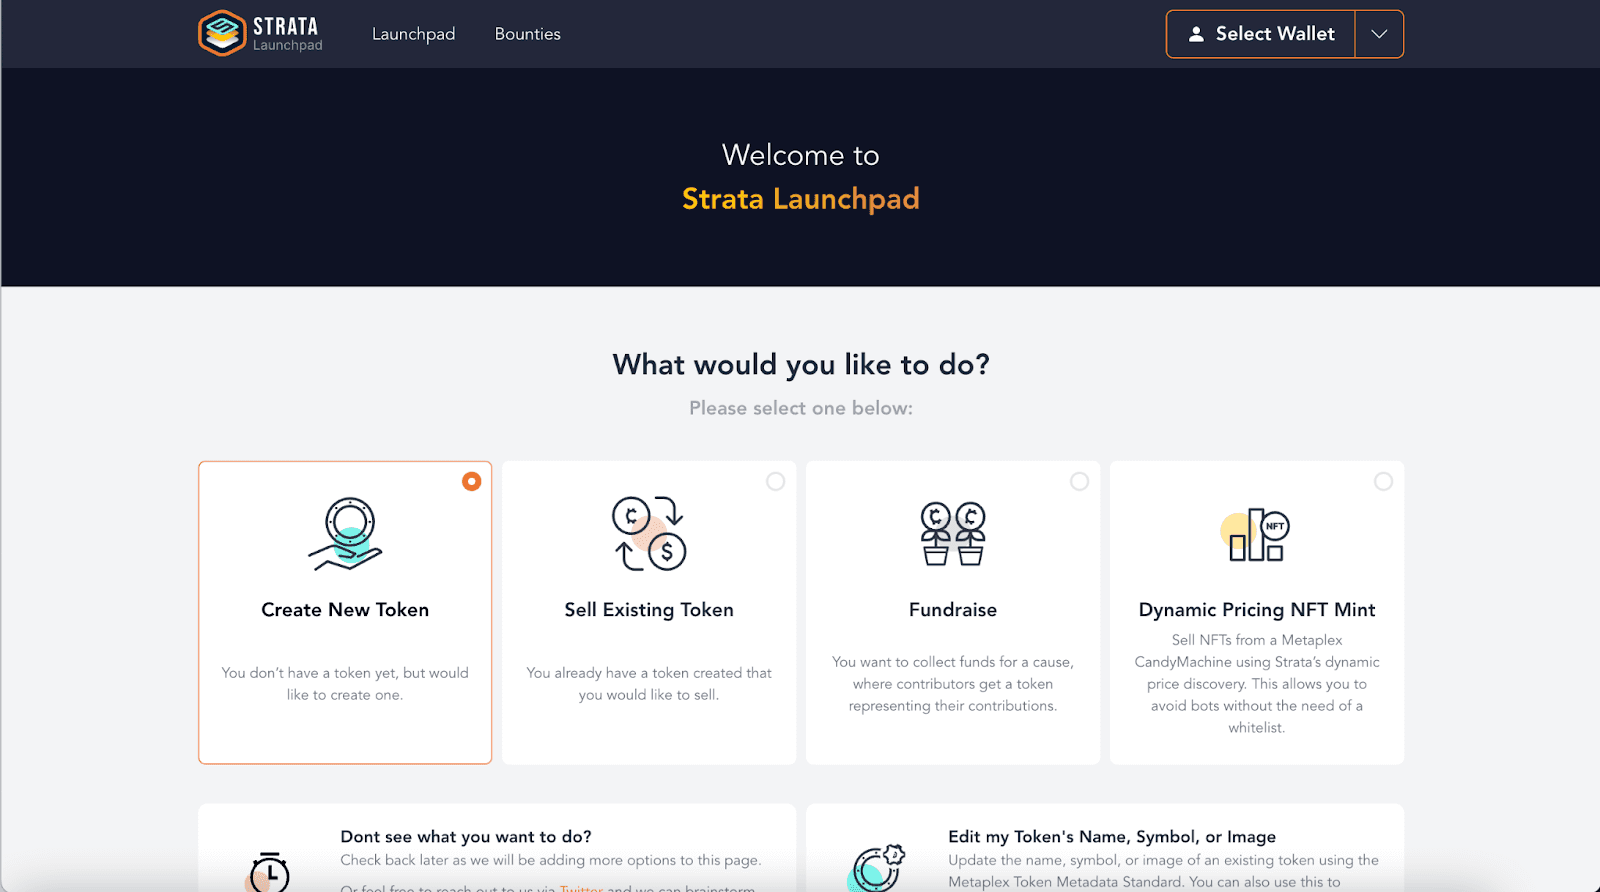Screen dimensions: 1600x892
Task: Click the Strata Launchpad logo
Action: (260, 34)
